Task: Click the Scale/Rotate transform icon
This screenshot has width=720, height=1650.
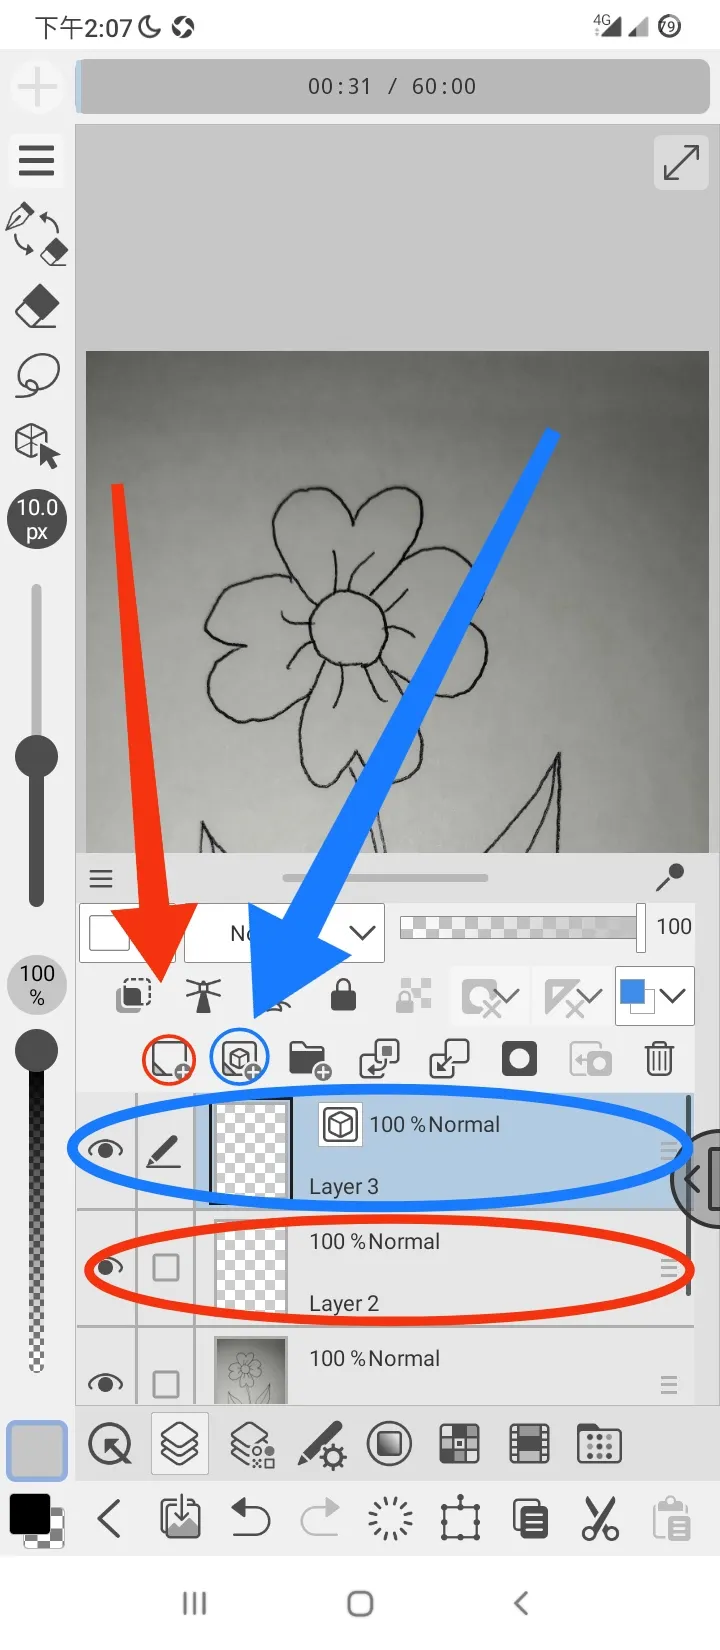Action: point(460,1520)
